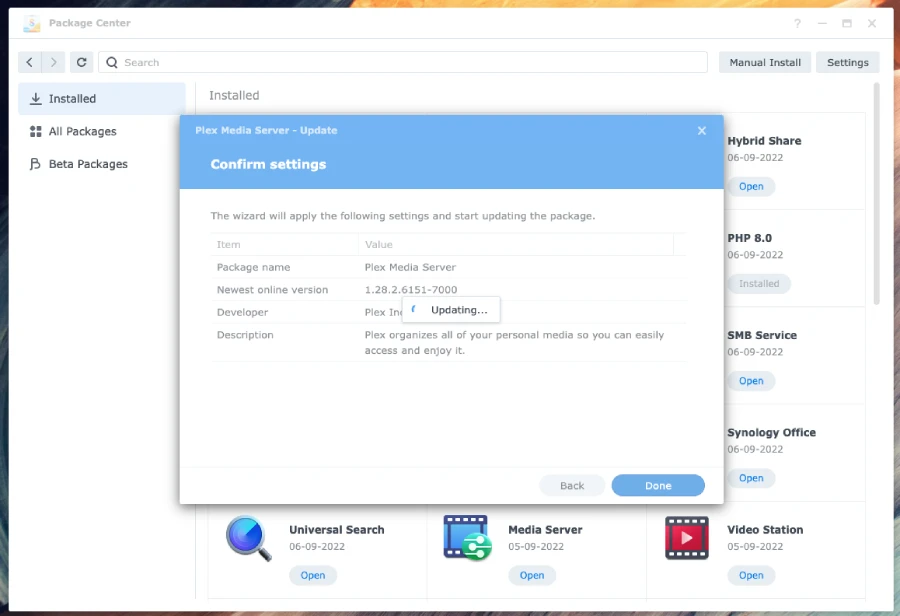The image size is (900, 616).
Task: Select Beta Packages in the sidebar
Action: click(102, 164)
